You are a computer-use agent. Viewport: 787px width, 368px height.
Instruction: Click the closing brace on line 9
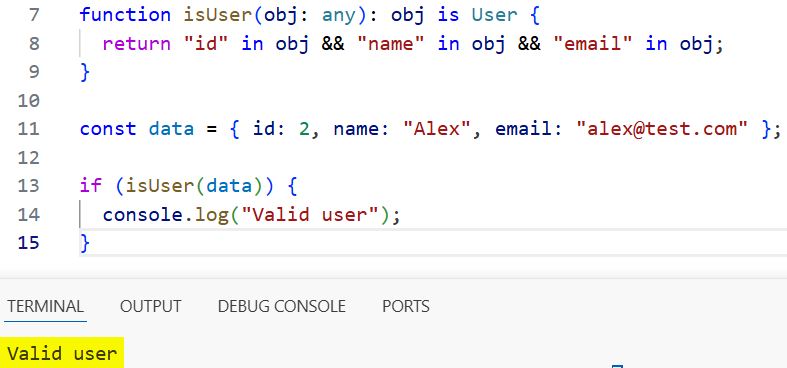tap(85, 72)
